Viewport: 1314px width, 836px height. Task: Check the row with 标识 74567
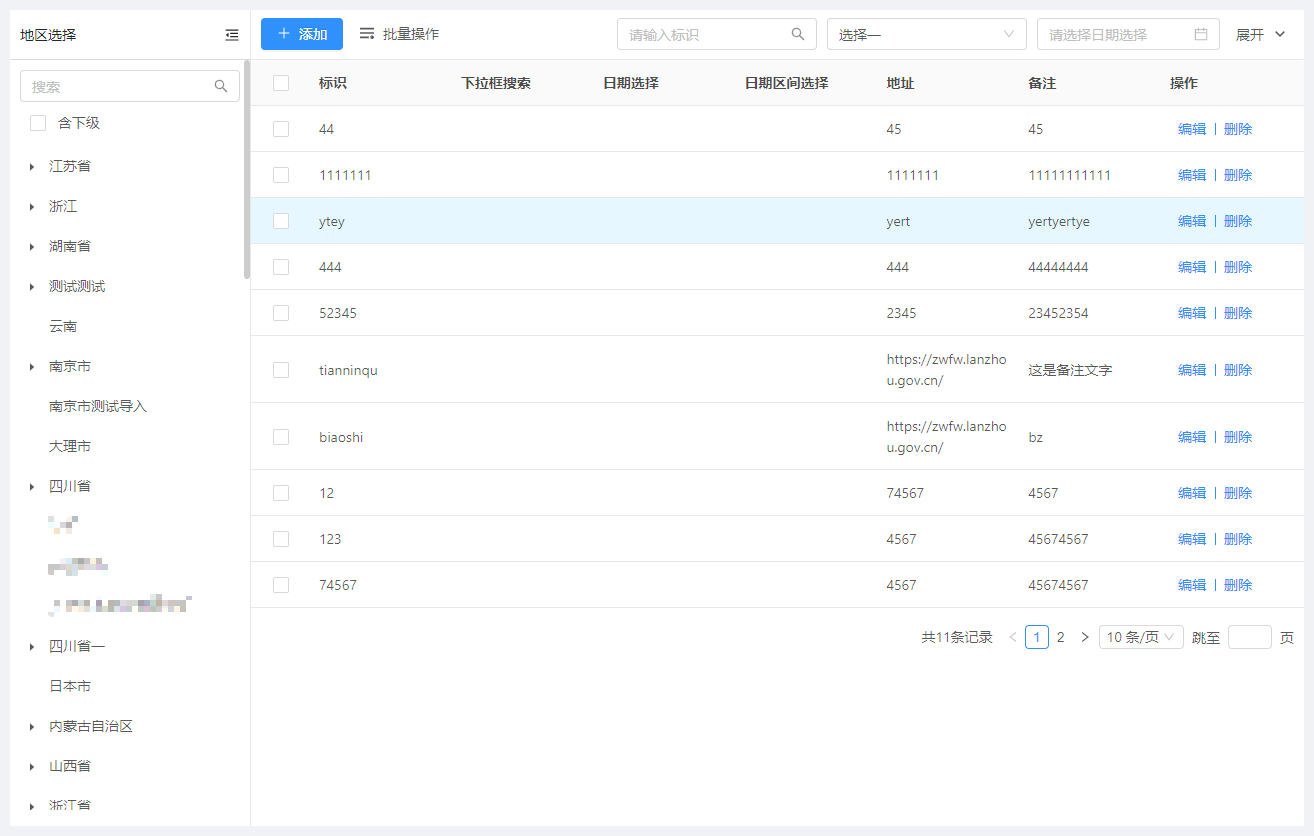pos(281,585)
